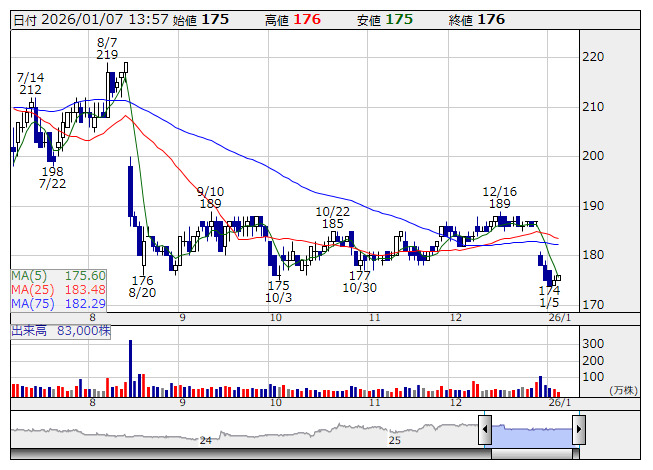This screenshot has width=653, height=470.
Task: Click the tallest blue volume bar in August
Action: tap(131, 368)
